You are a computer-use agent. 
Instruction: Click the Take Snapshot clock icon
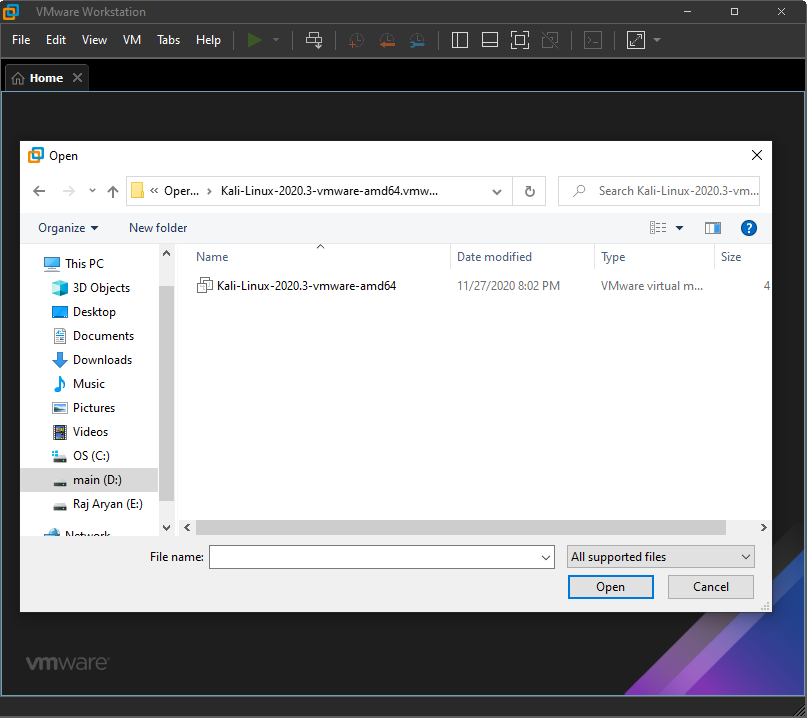tap(356, 40)
